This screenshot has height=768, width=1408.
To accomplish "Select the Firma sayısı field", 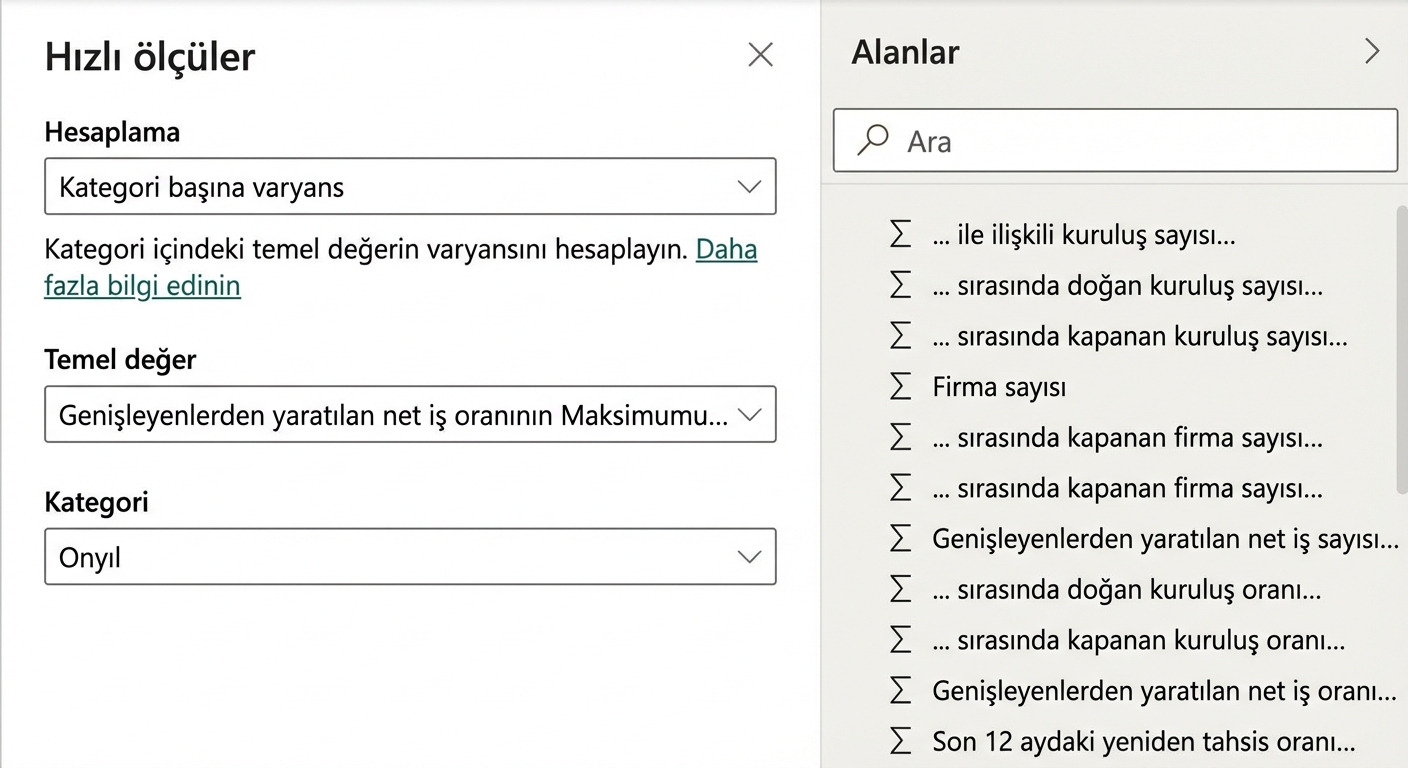I will [x=999, y=387].
